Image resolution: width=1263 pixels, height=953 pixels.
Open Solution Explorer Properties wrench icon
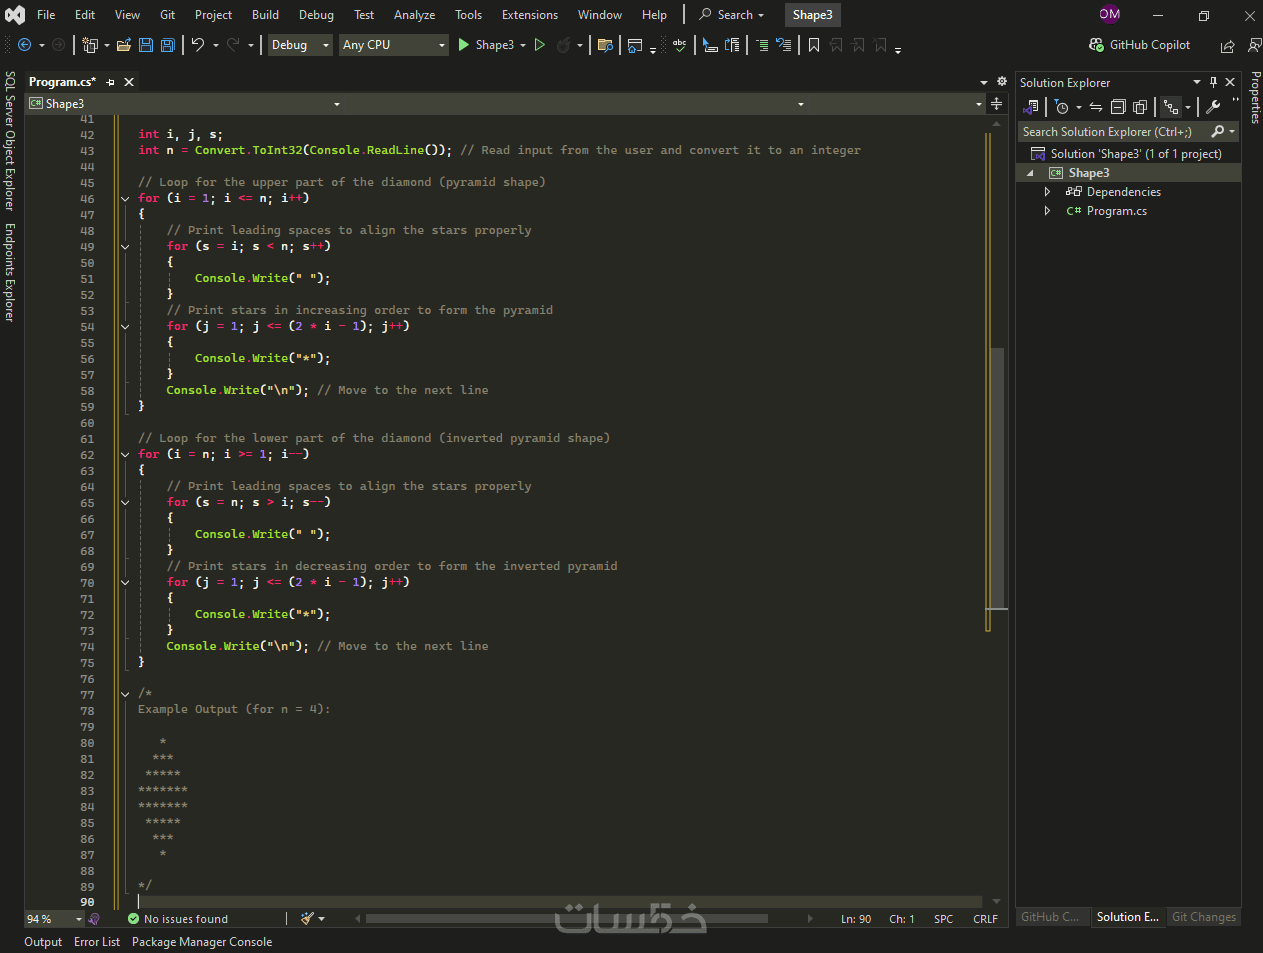point(1213,107)
